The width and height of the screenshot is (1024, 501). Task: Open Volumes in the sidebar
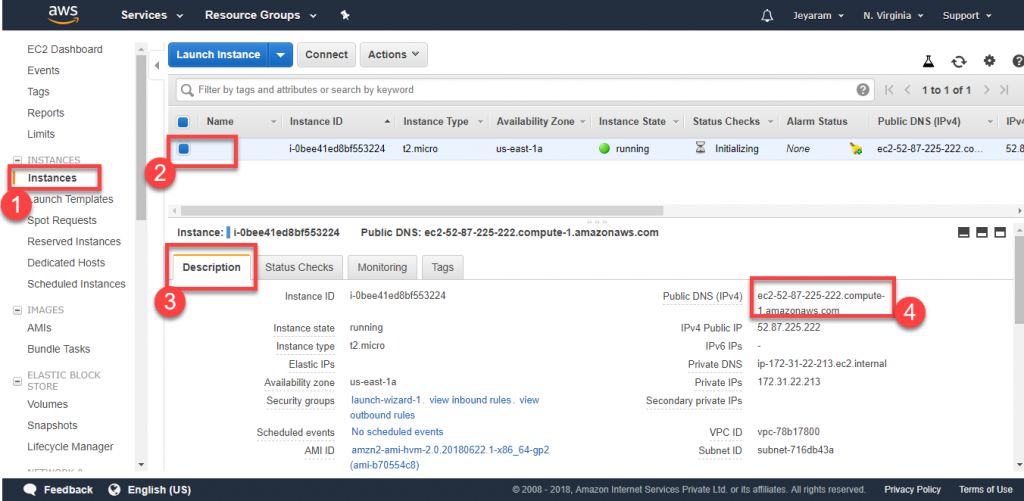[48, 404]
